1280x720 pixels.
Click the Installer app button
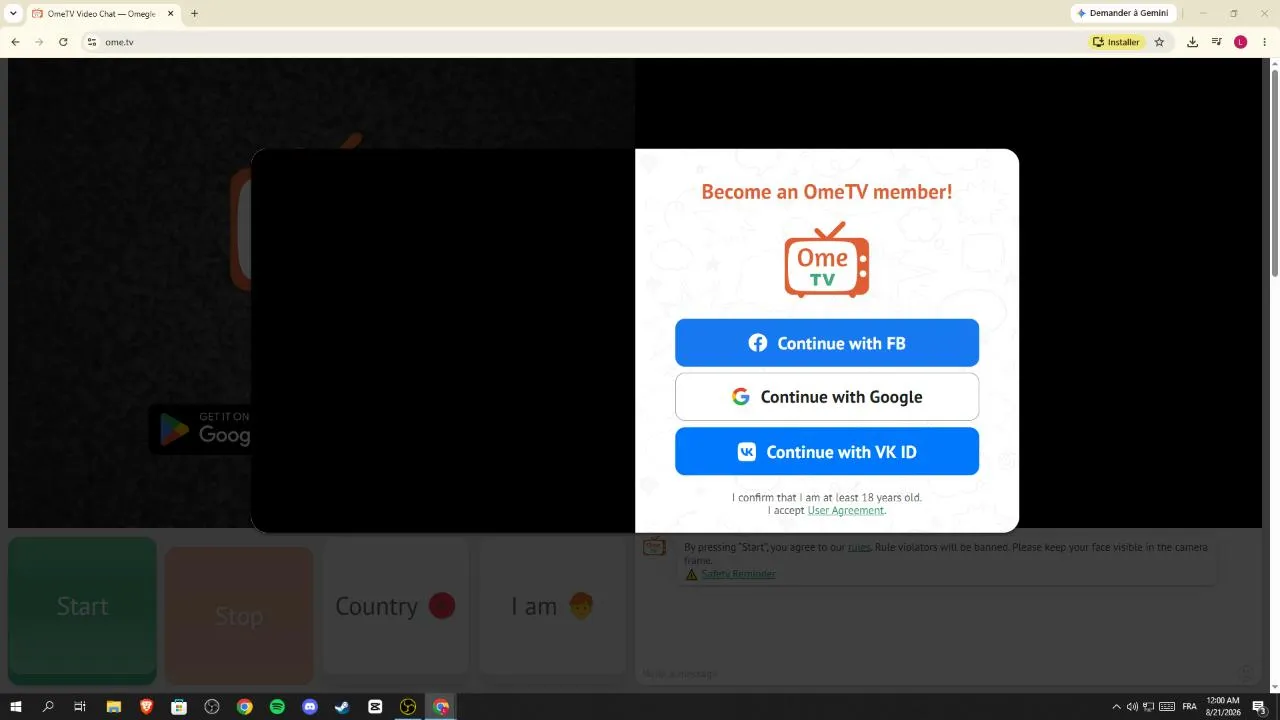point(1116,42)
